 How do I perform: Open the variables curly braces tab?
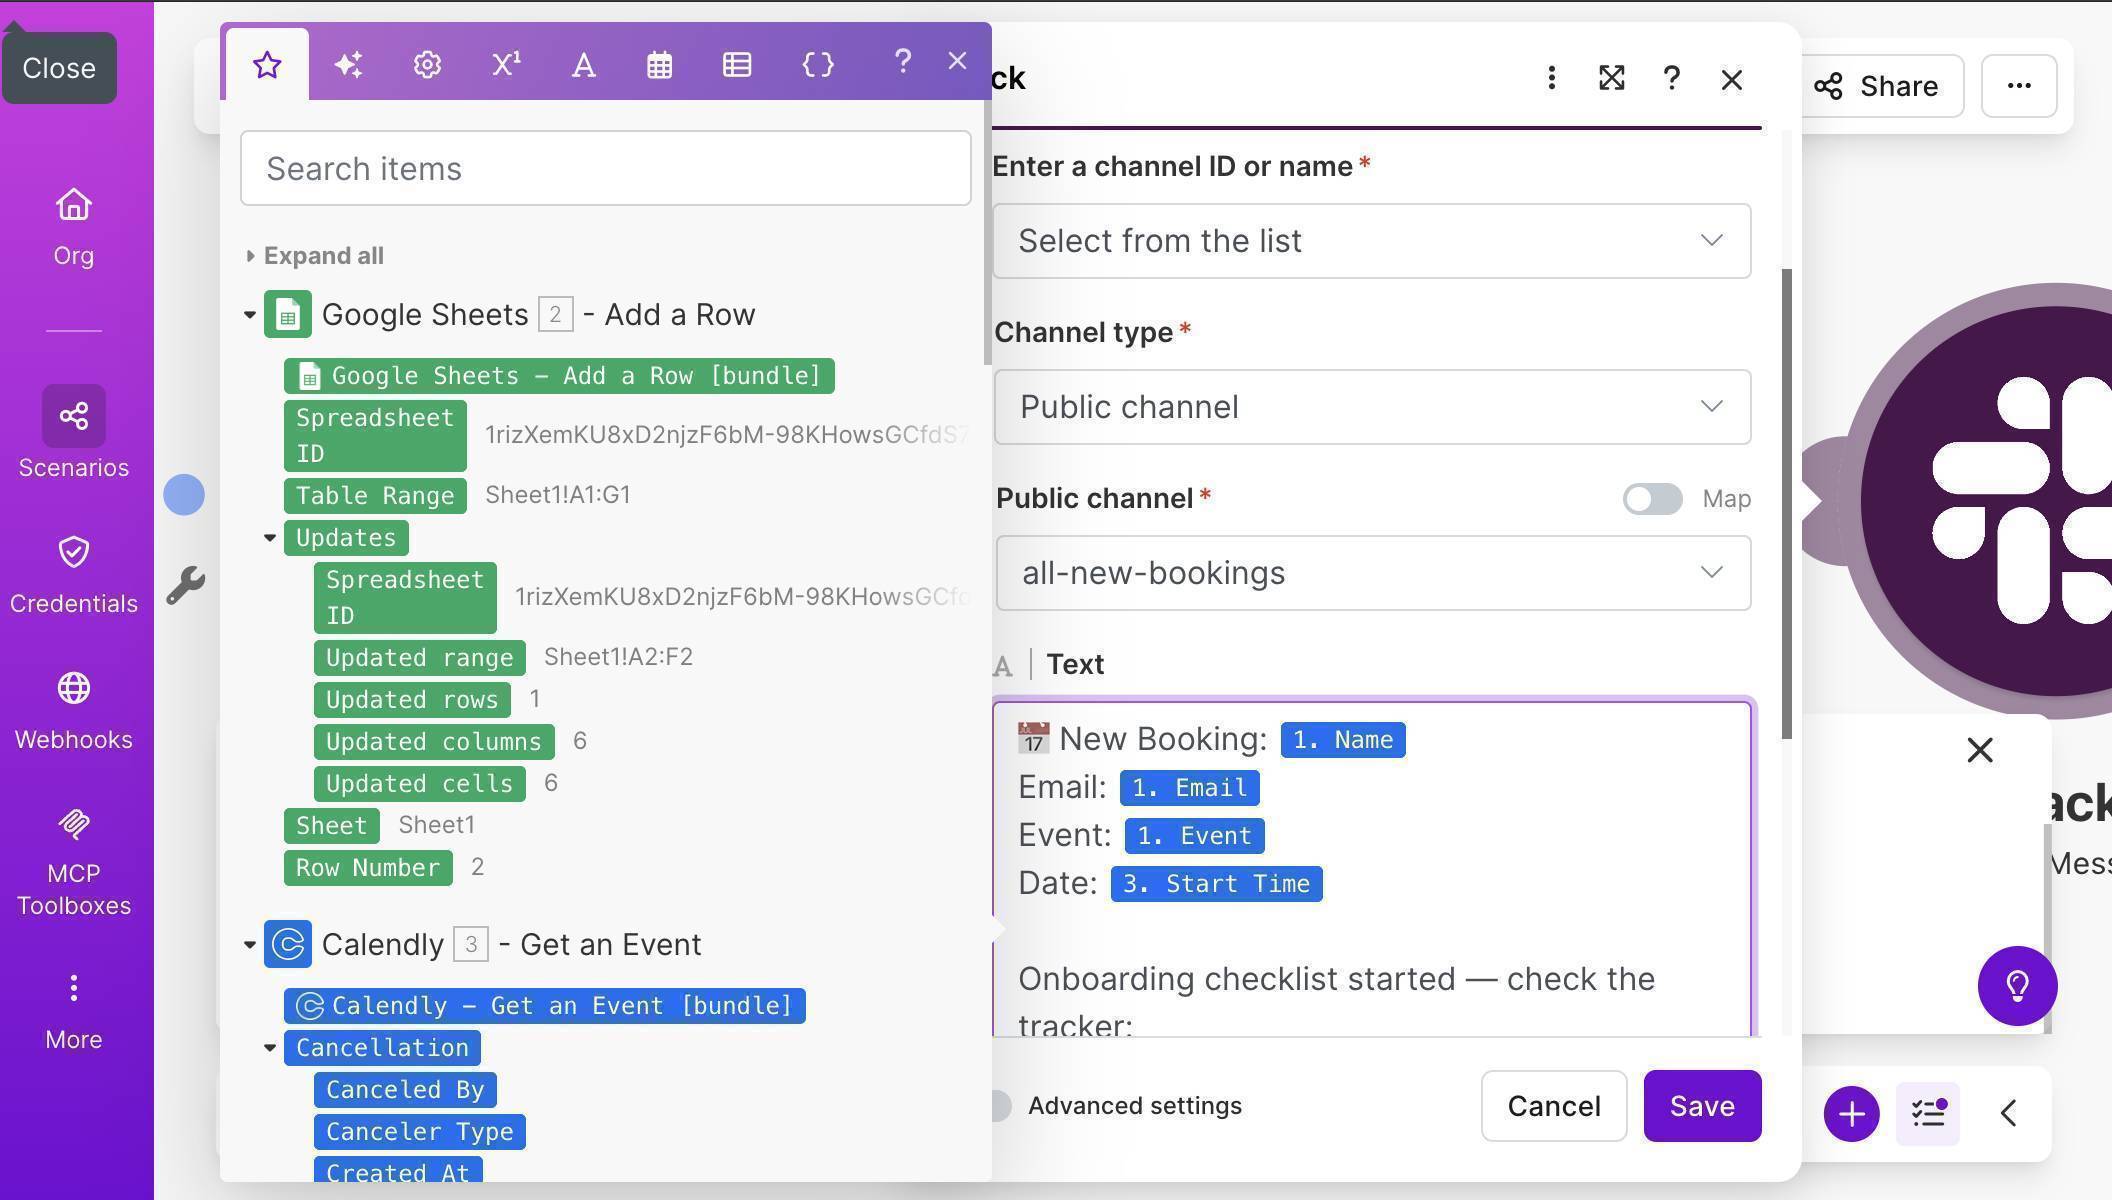(x=817, y=64)
